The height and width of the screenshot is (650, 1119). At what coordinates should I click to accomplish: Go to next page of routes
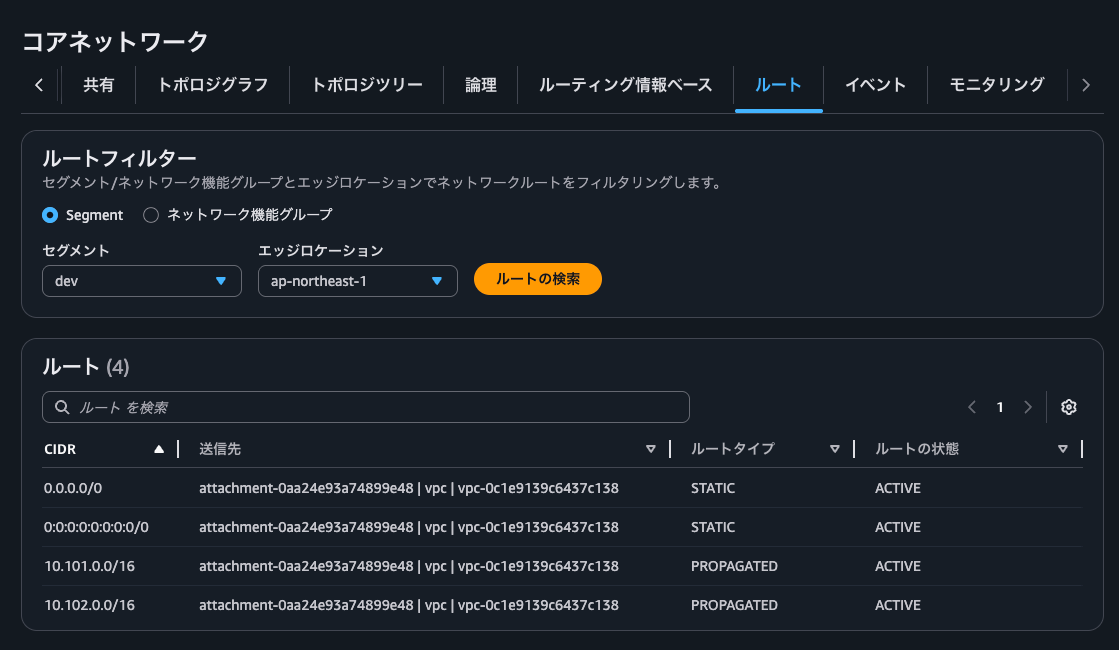pyautogui.click(x=1028, y=407)
